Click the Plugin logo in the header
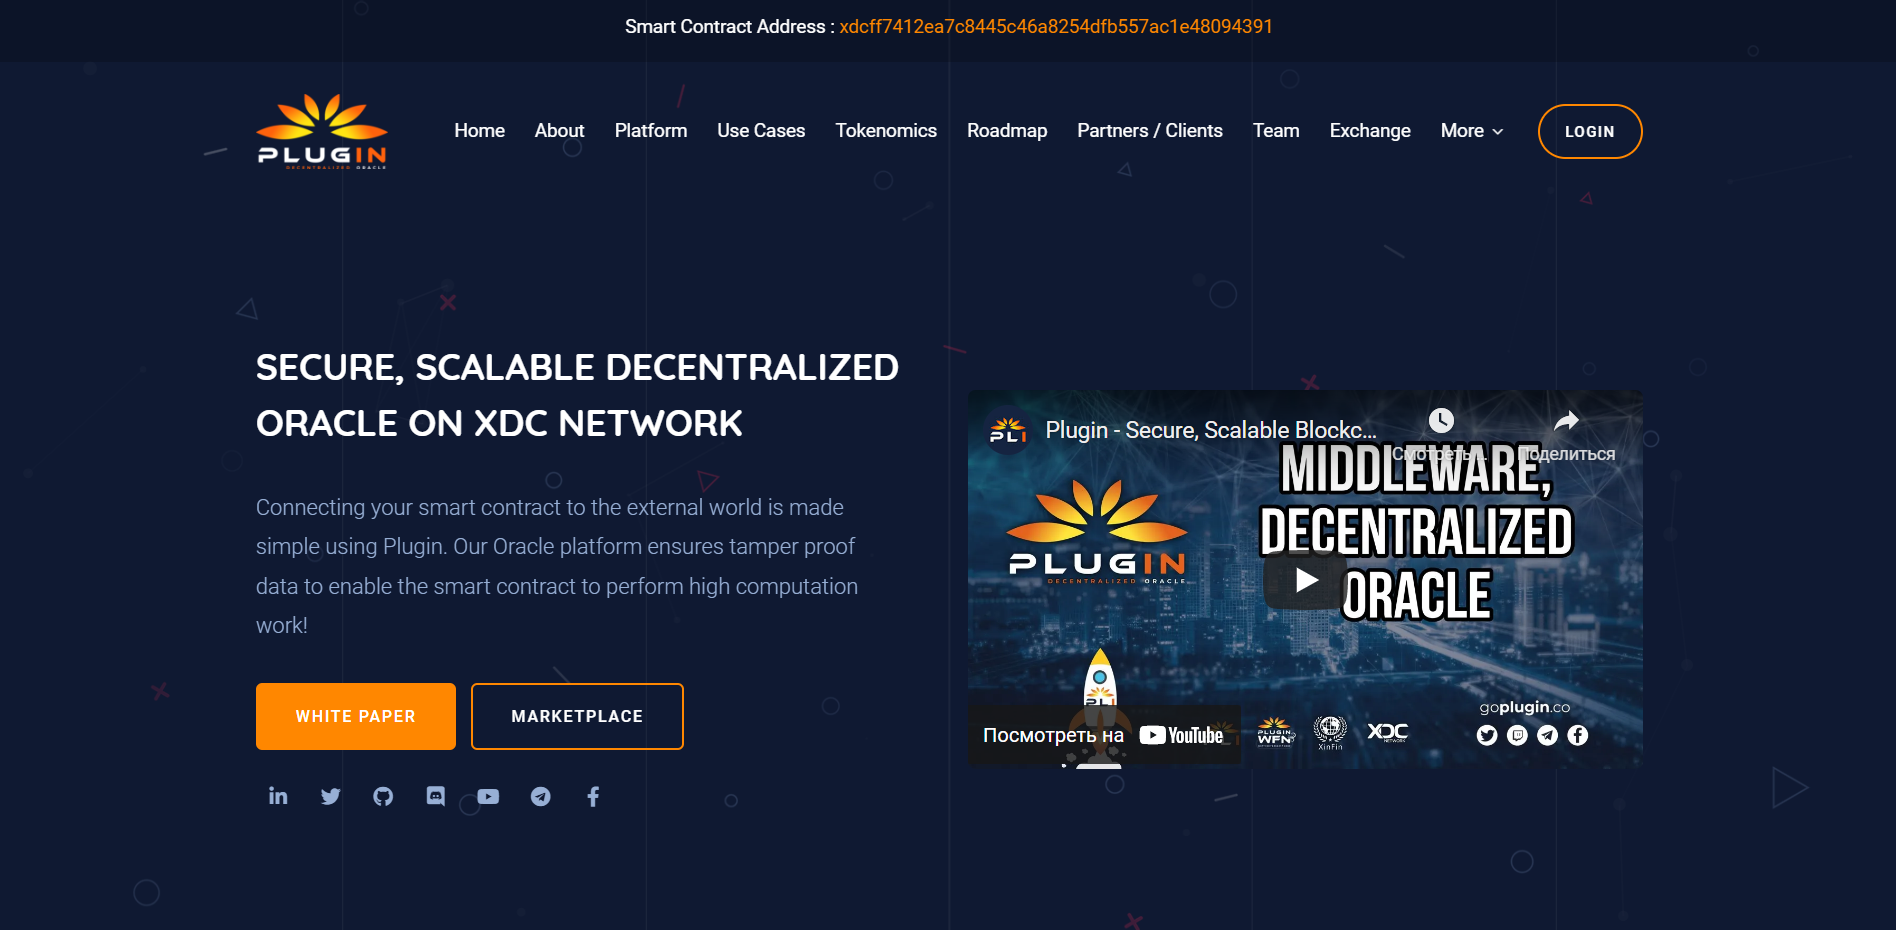Image resolution: width=1896 pixels, height=930 pixels. pyautogui.click(x=322, y=131)
